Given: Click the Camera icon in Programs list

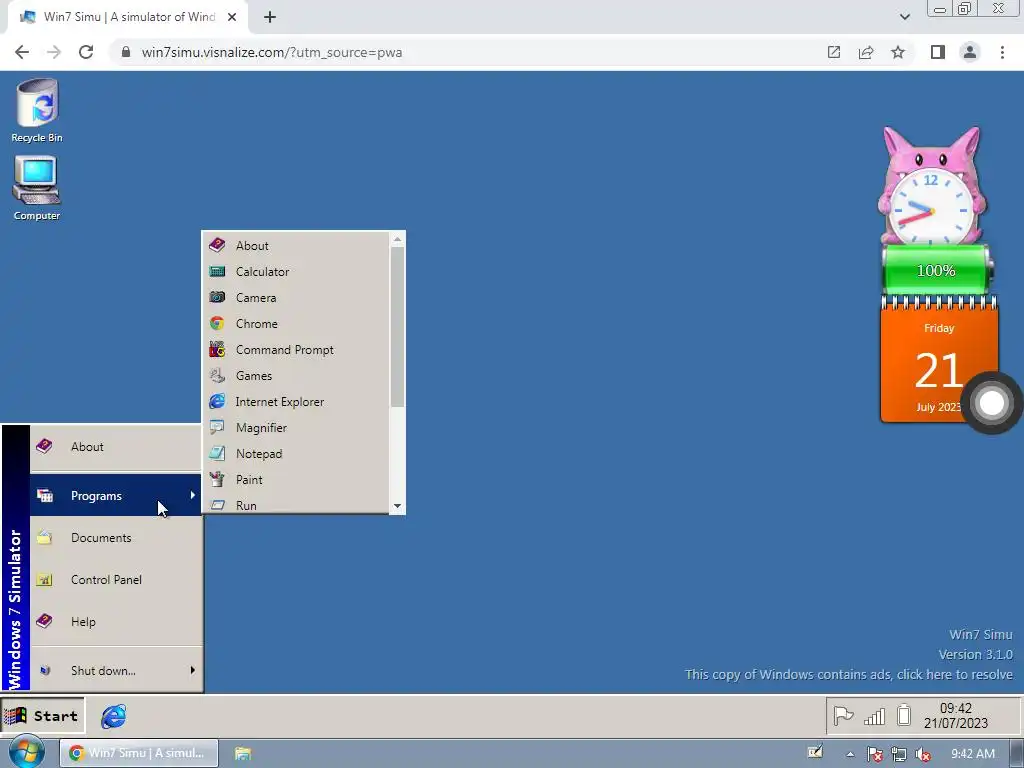Looking at the screenshot, I should point(217,297).
